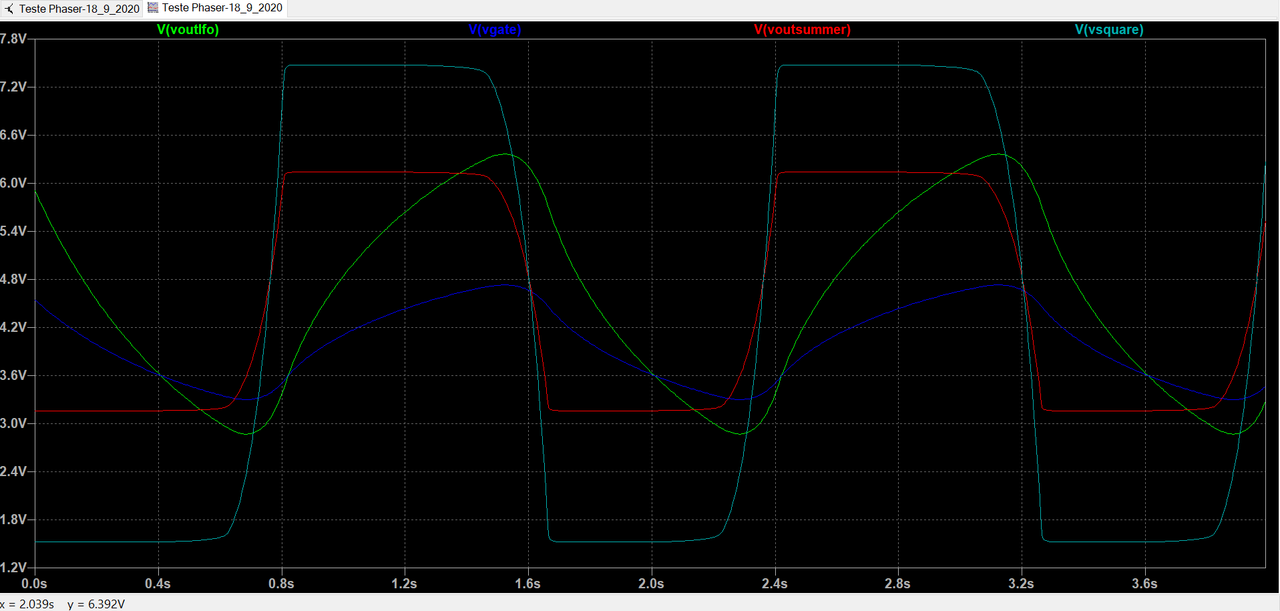Select the green V(voutlfo) trace label
Viewport: 1280px width, 611px height.
tap(188, 30)
